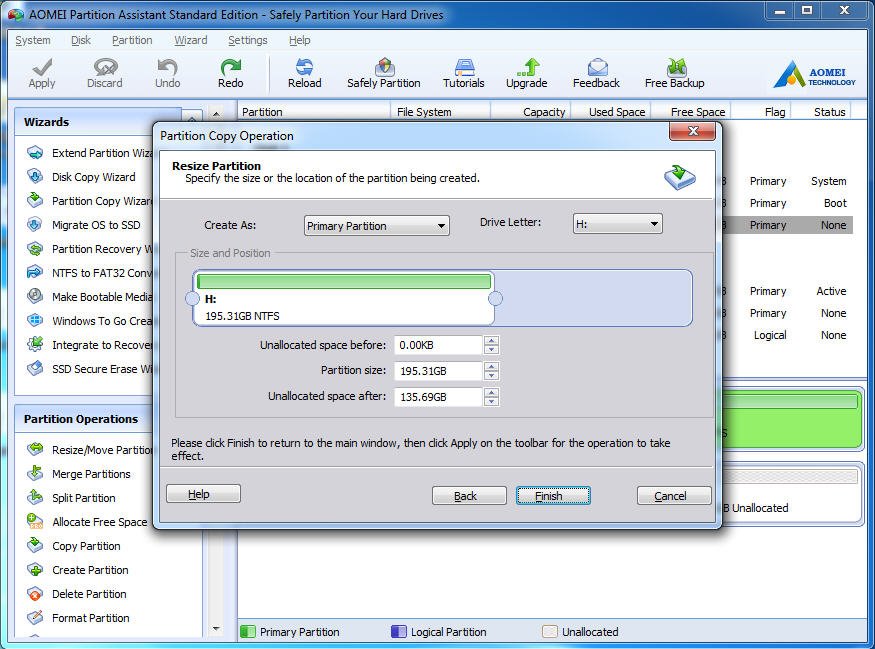875x649 pixels.
Task: Increase unallocated space after value
Action: coord(491,393)
